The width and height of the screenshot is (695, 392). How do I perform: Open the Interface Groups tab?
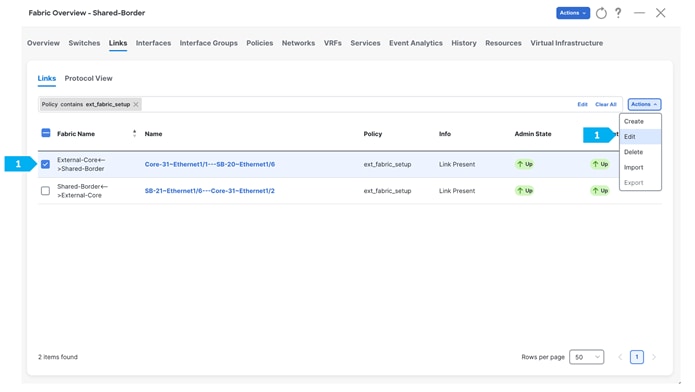[208, 43]
